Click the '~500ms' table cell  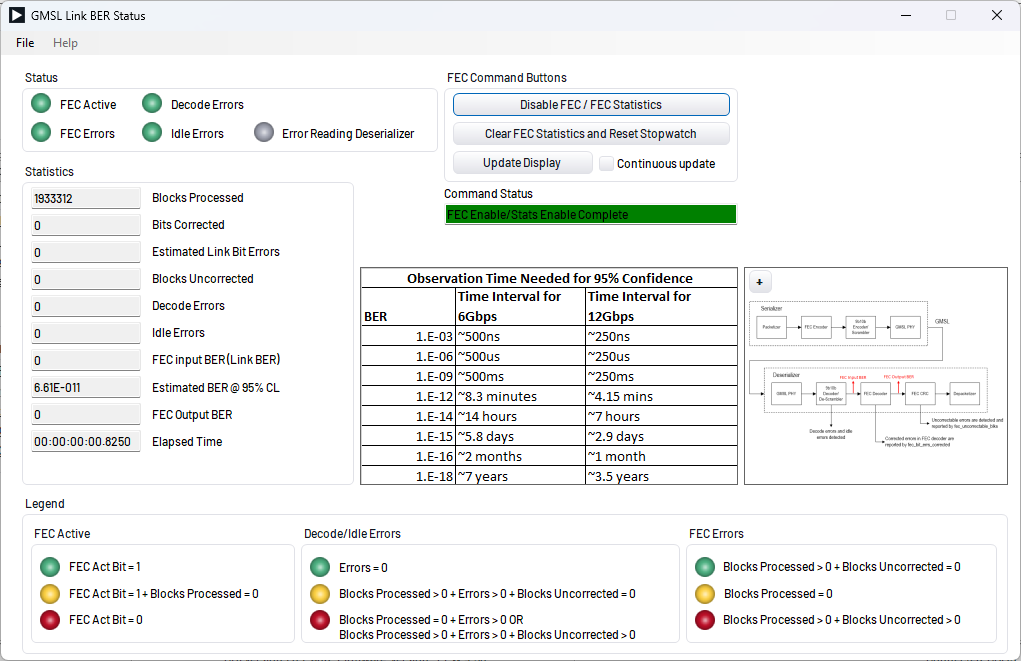tap(520, 376)
